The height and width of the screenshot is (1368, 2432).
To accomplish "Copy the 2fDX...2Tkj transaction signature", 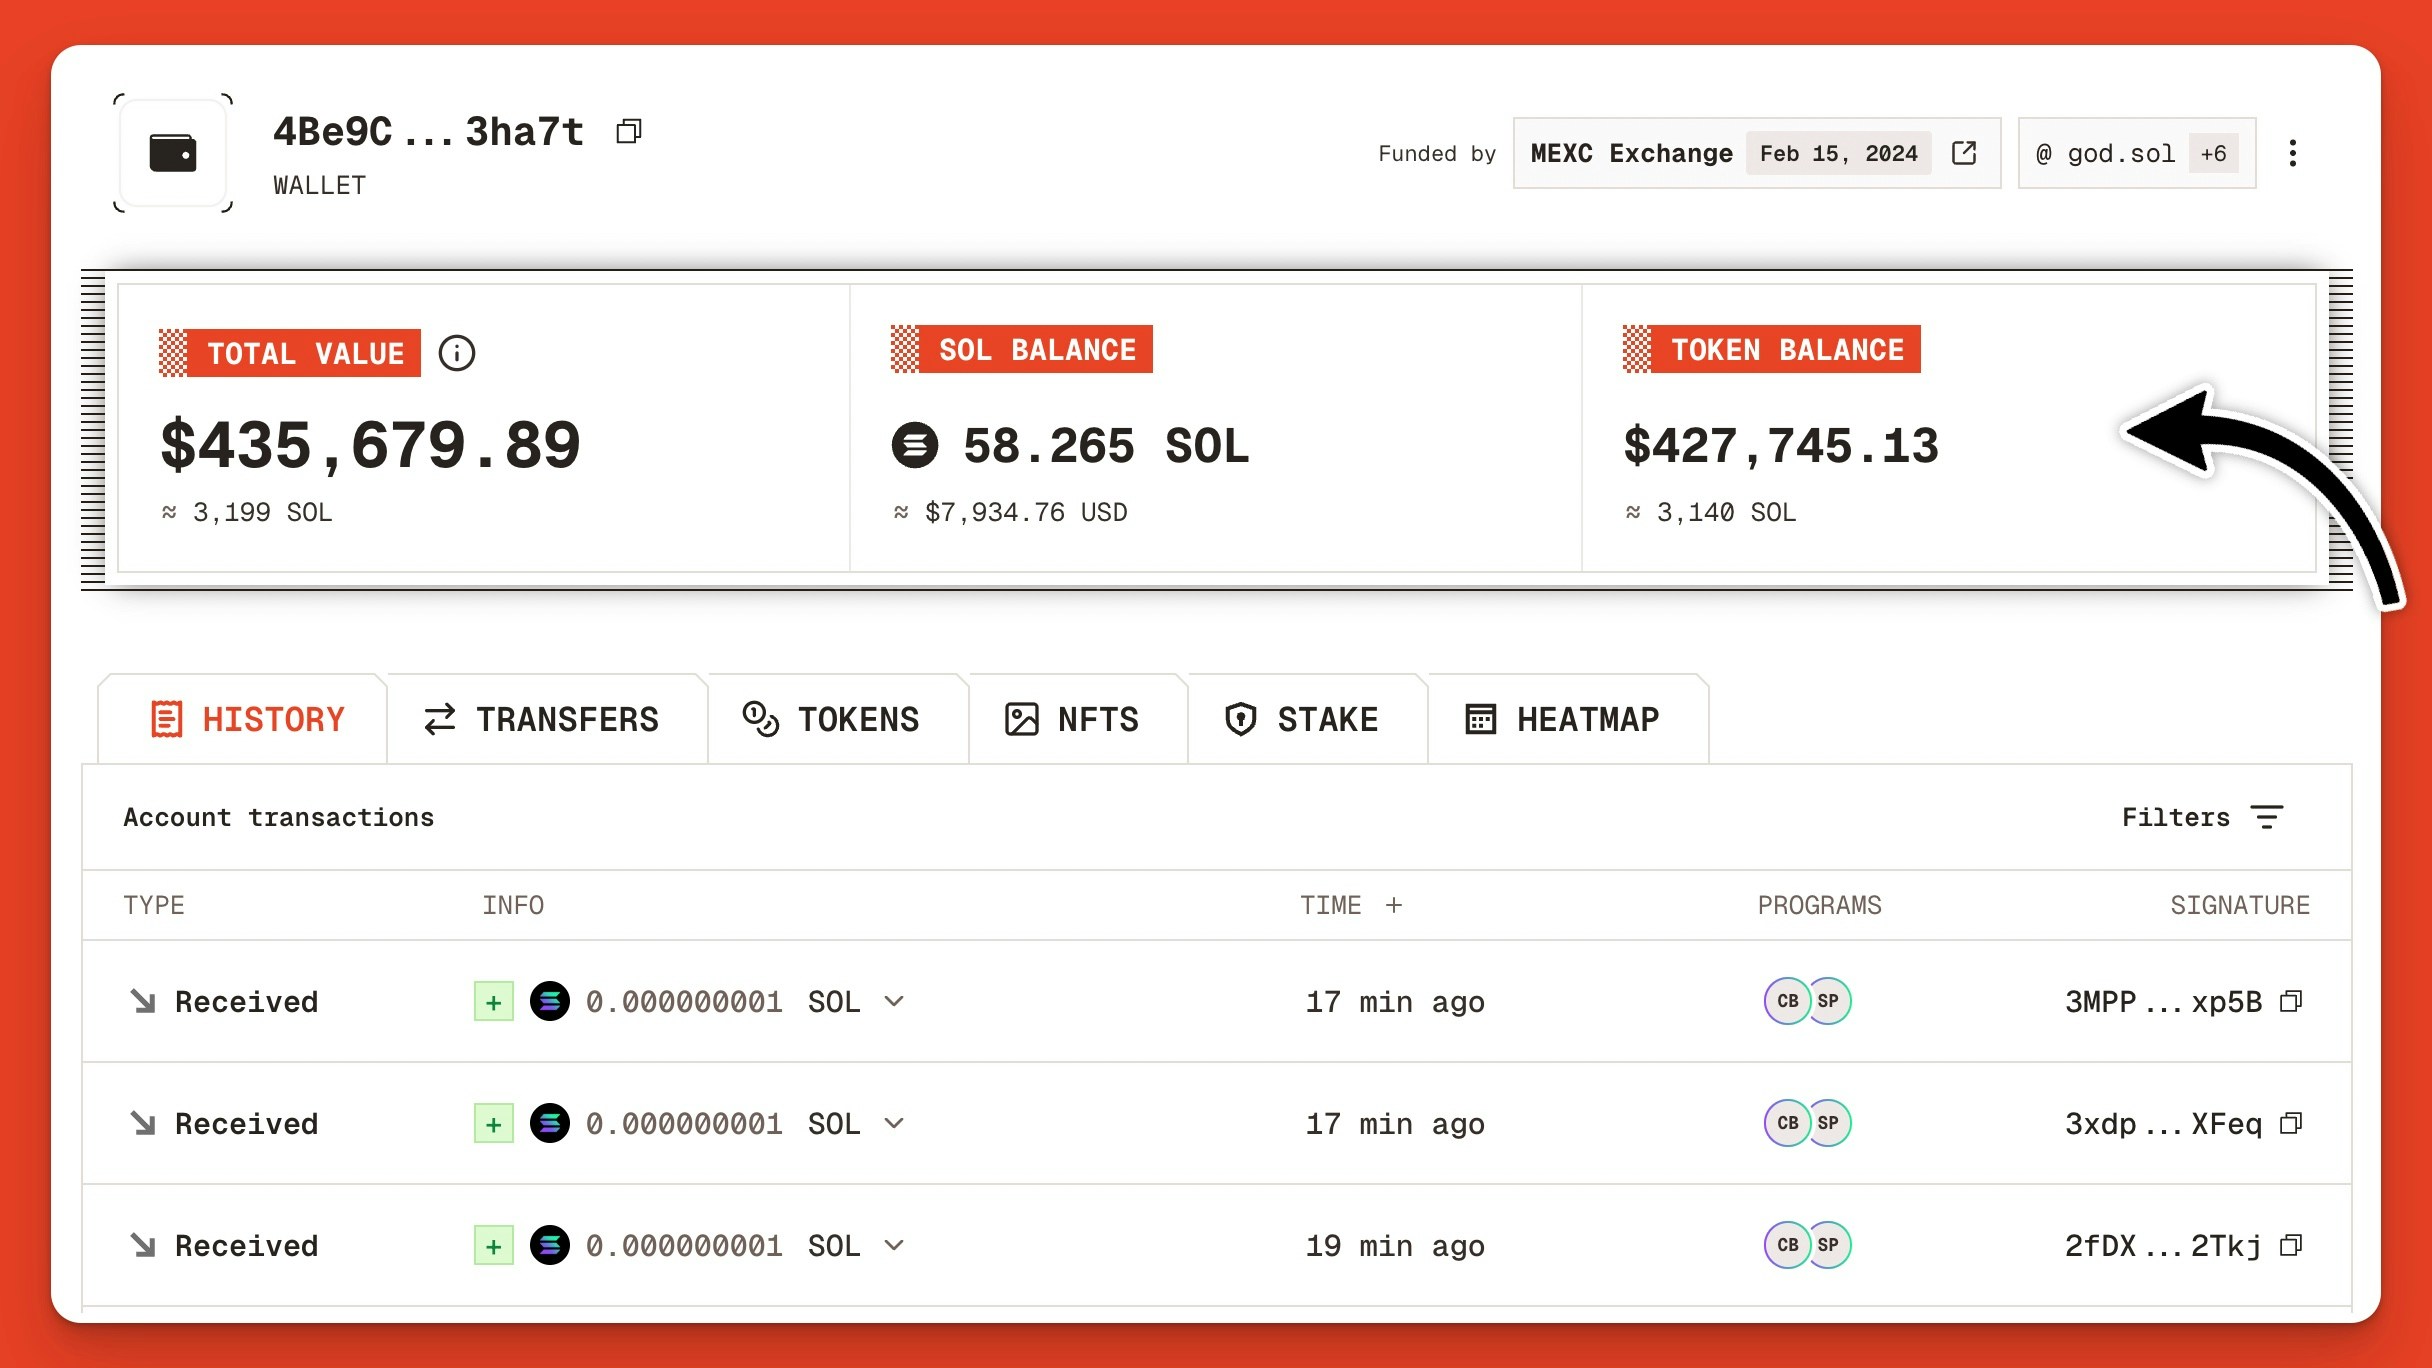I will point(2291,1246).
